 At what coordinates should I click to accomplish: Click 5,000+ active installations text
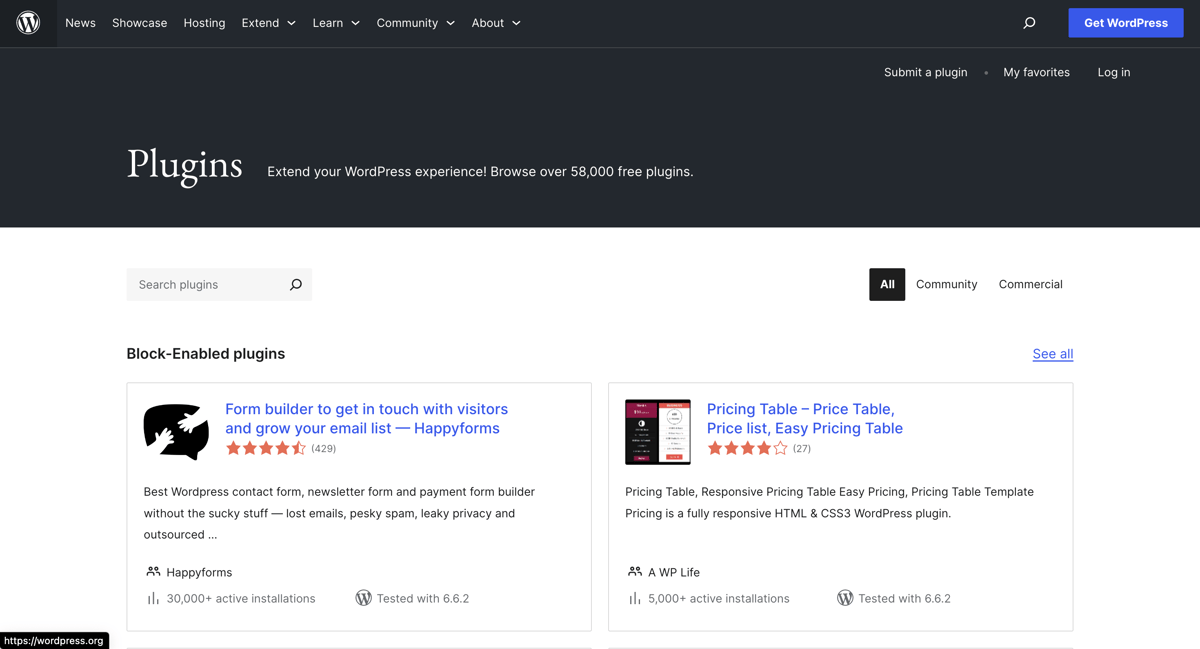[719, 598]
